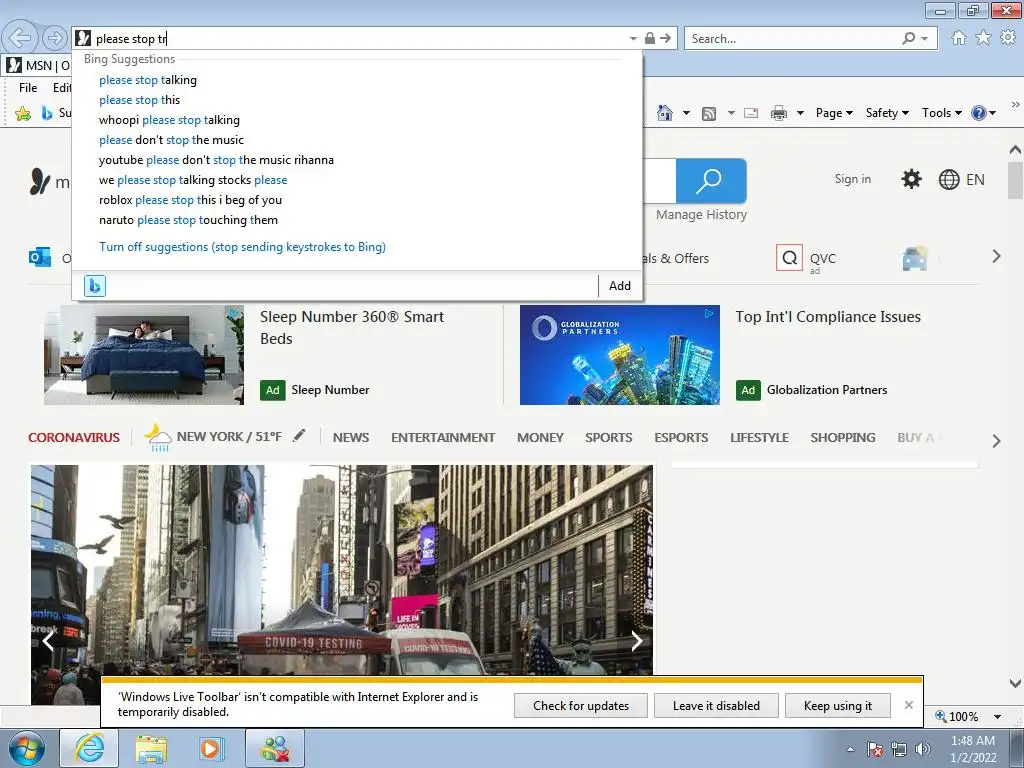Open the address bar autocomplete dropdown arrow
The height and width of the screenshot is (768, 1024).
[633, 39]
